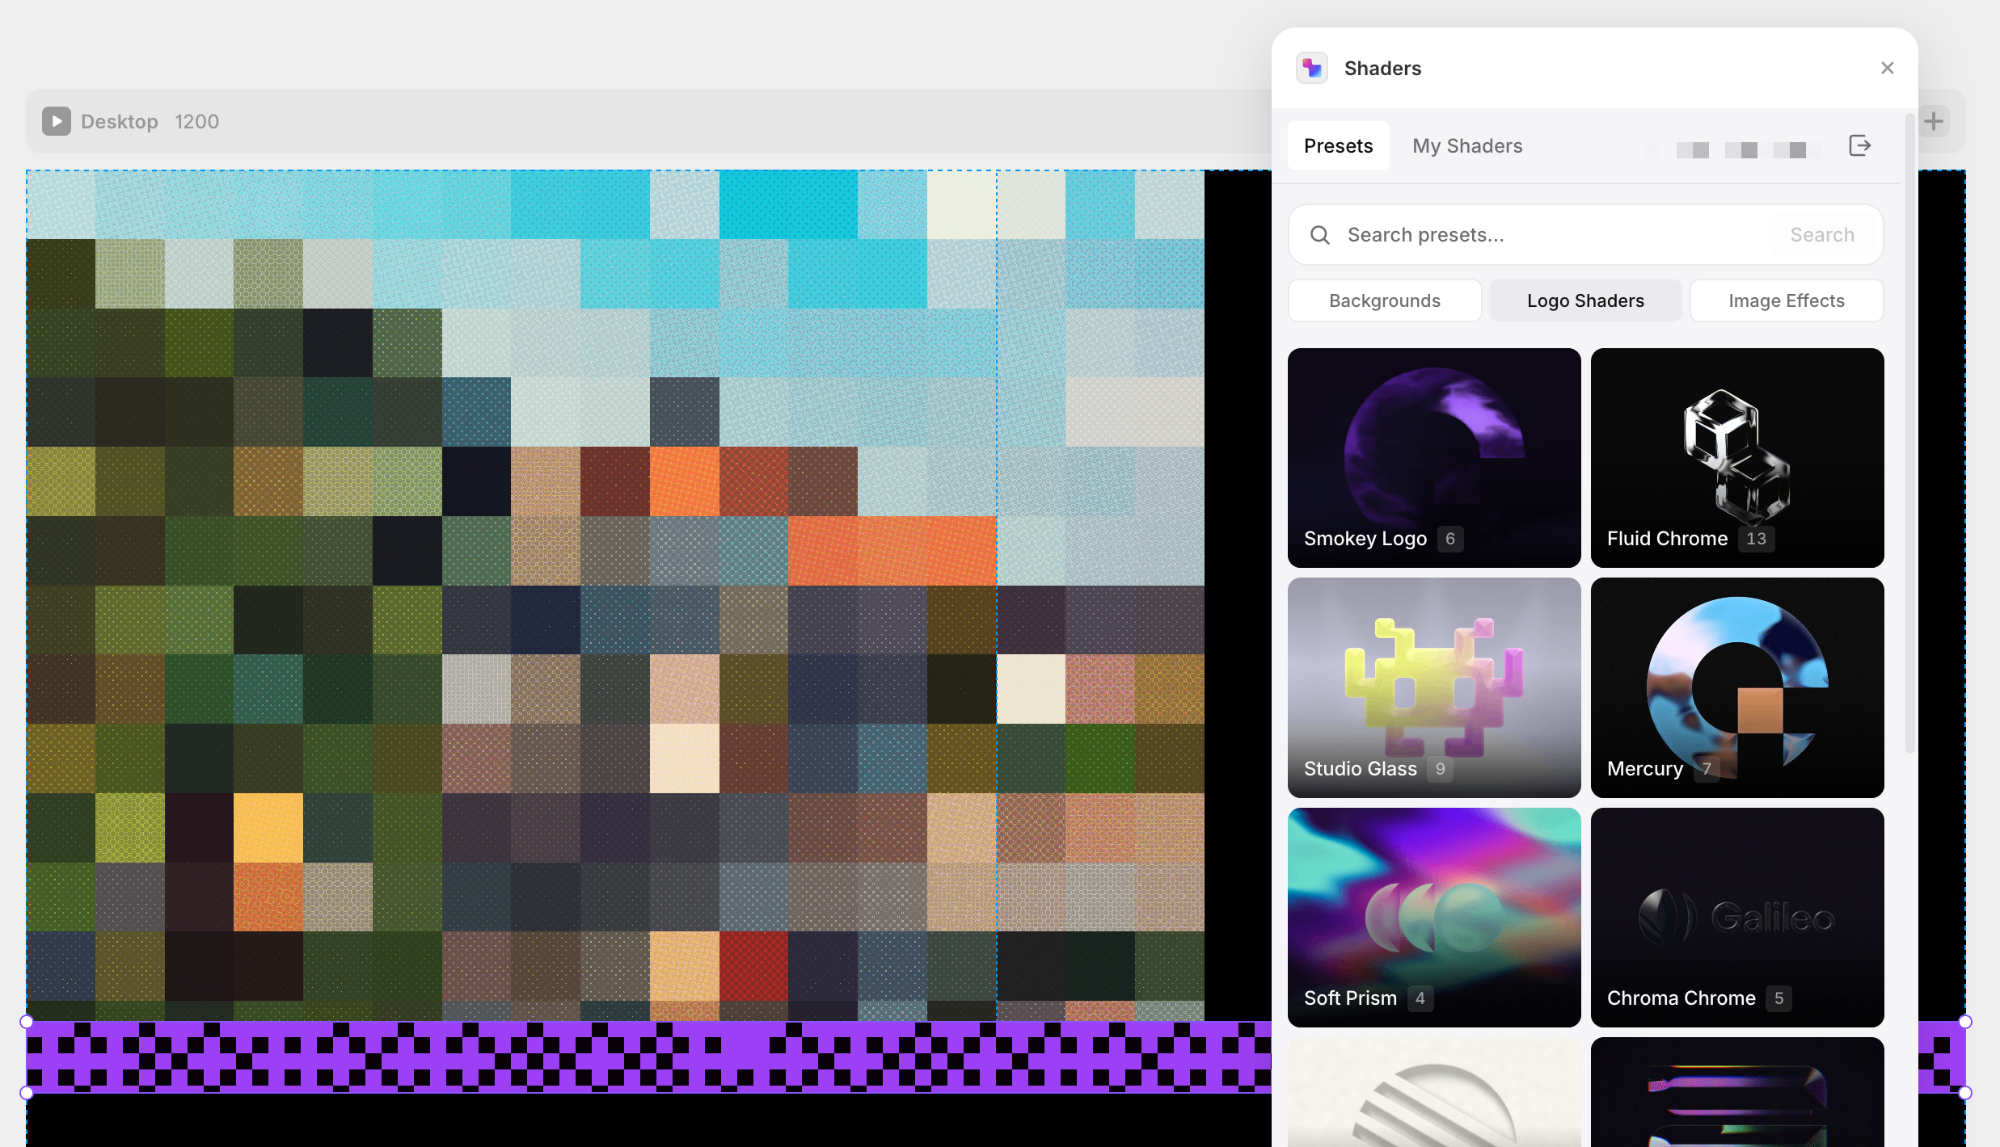Apply the Soft Prism preset
This screenshot has width=2000, height=1147.
point(1434,918)
